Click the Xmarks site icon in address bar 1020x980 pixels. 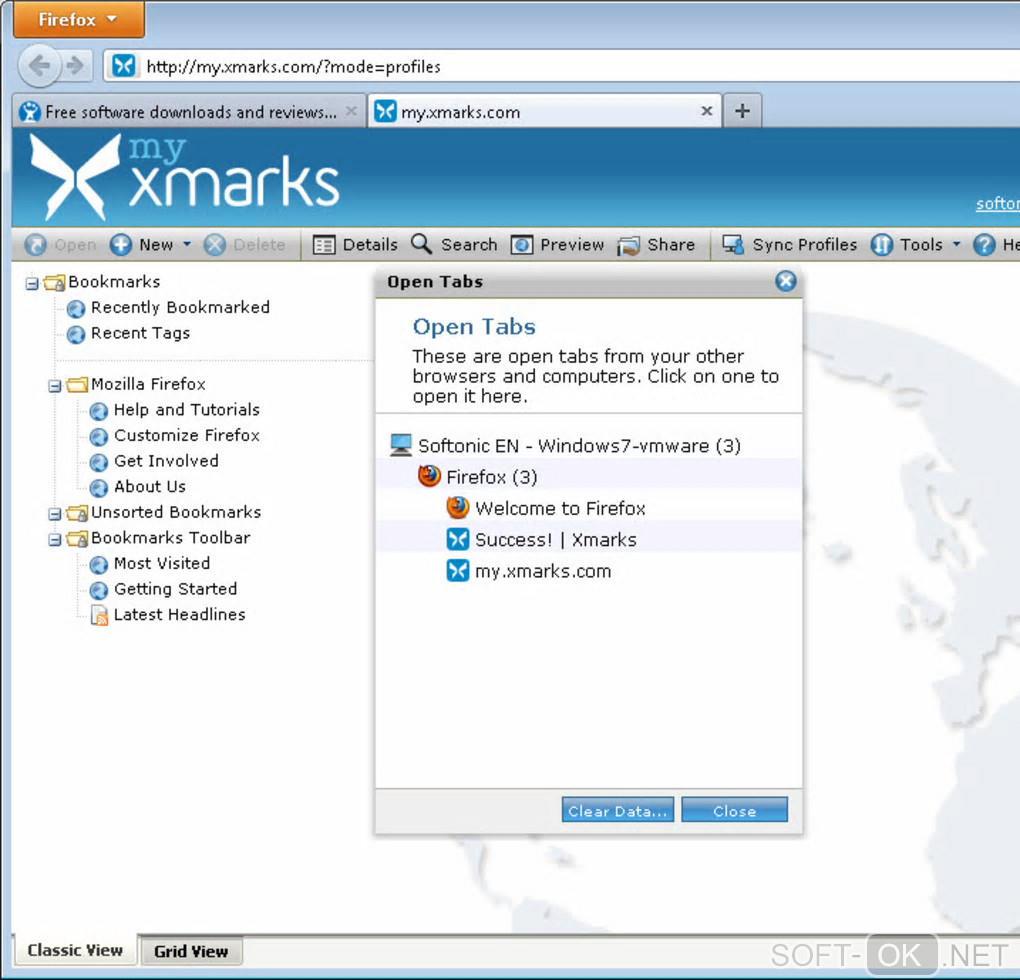pos(124,66)
